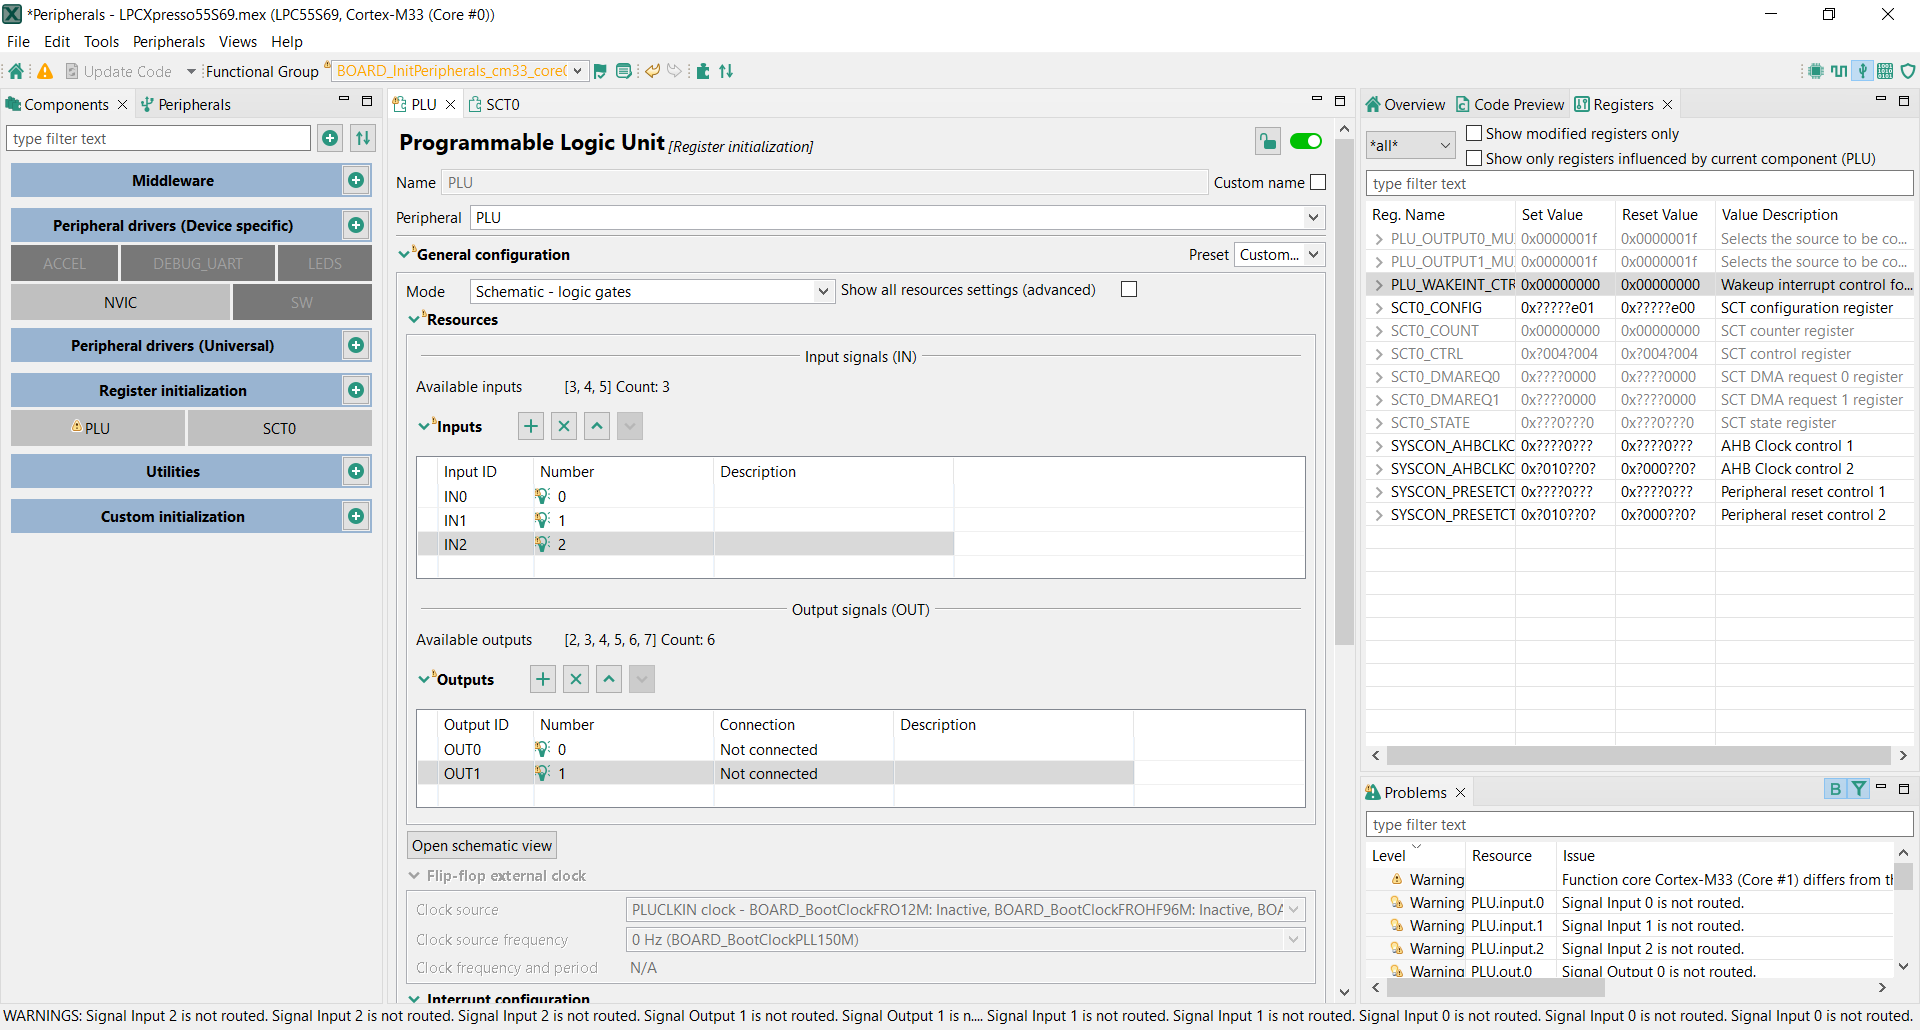Click the Components filter text field
This screenshot has height=1030, width=1920.
(160, 138)
